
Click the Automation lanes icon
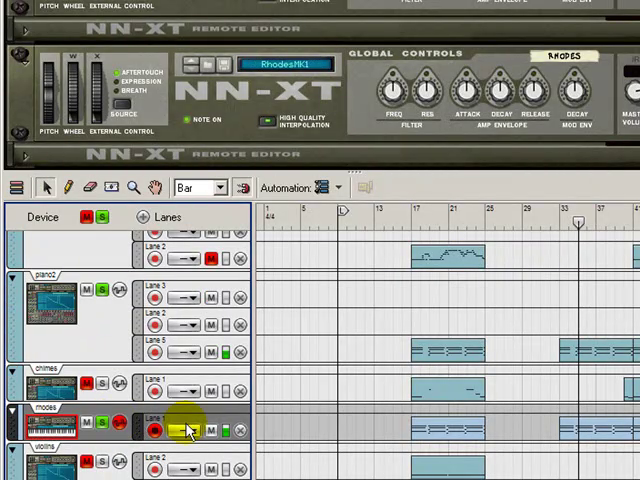(x=322, y=187)
